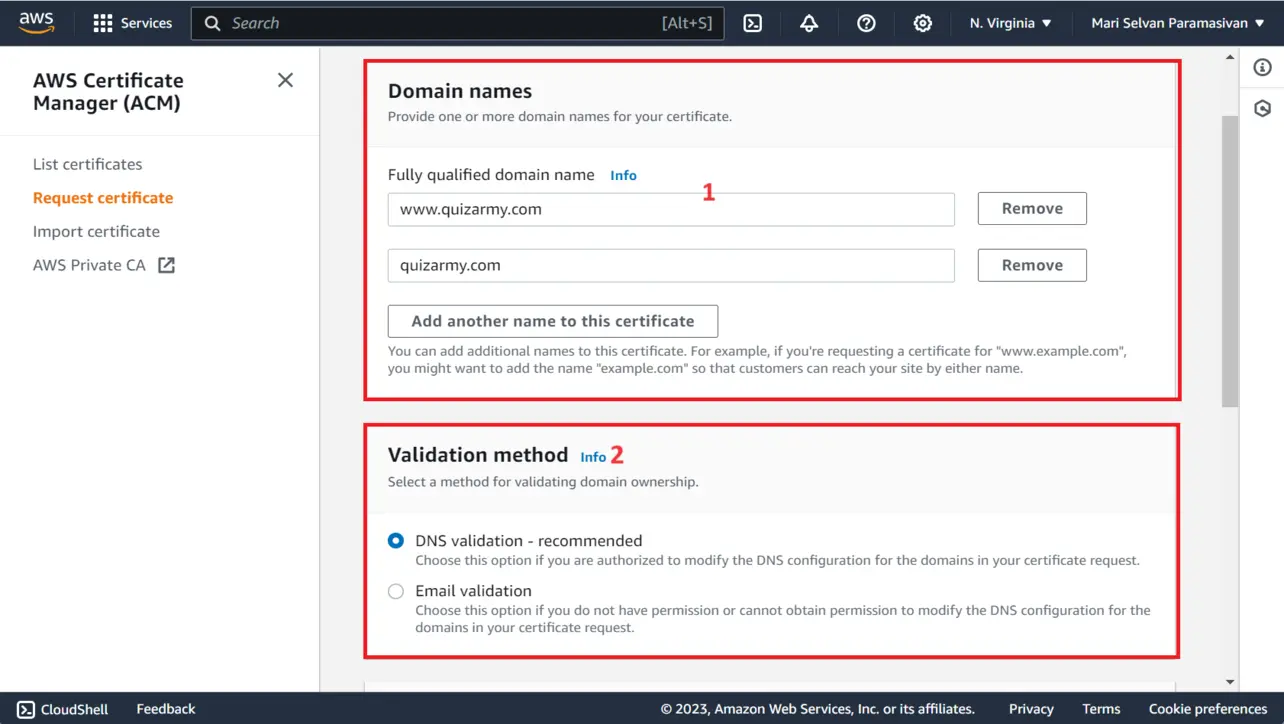Open Info link next to Validation method
This screenshot has height=724, width=1284.
point(593,457)
